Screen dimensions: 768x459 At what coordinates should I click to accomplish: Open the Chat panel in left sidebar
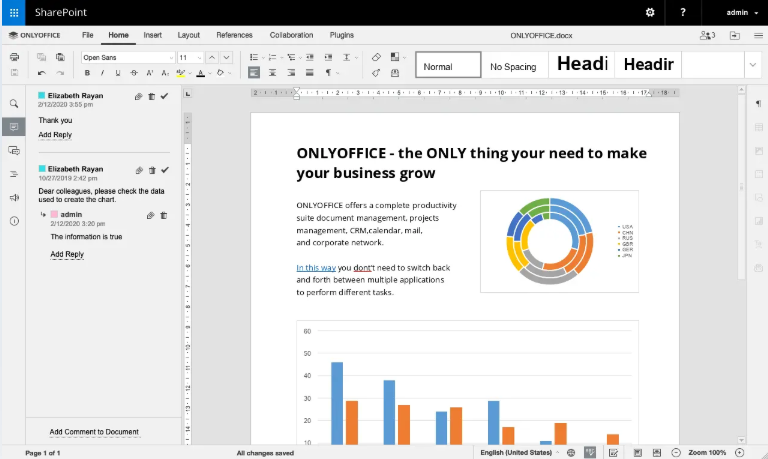14,150
